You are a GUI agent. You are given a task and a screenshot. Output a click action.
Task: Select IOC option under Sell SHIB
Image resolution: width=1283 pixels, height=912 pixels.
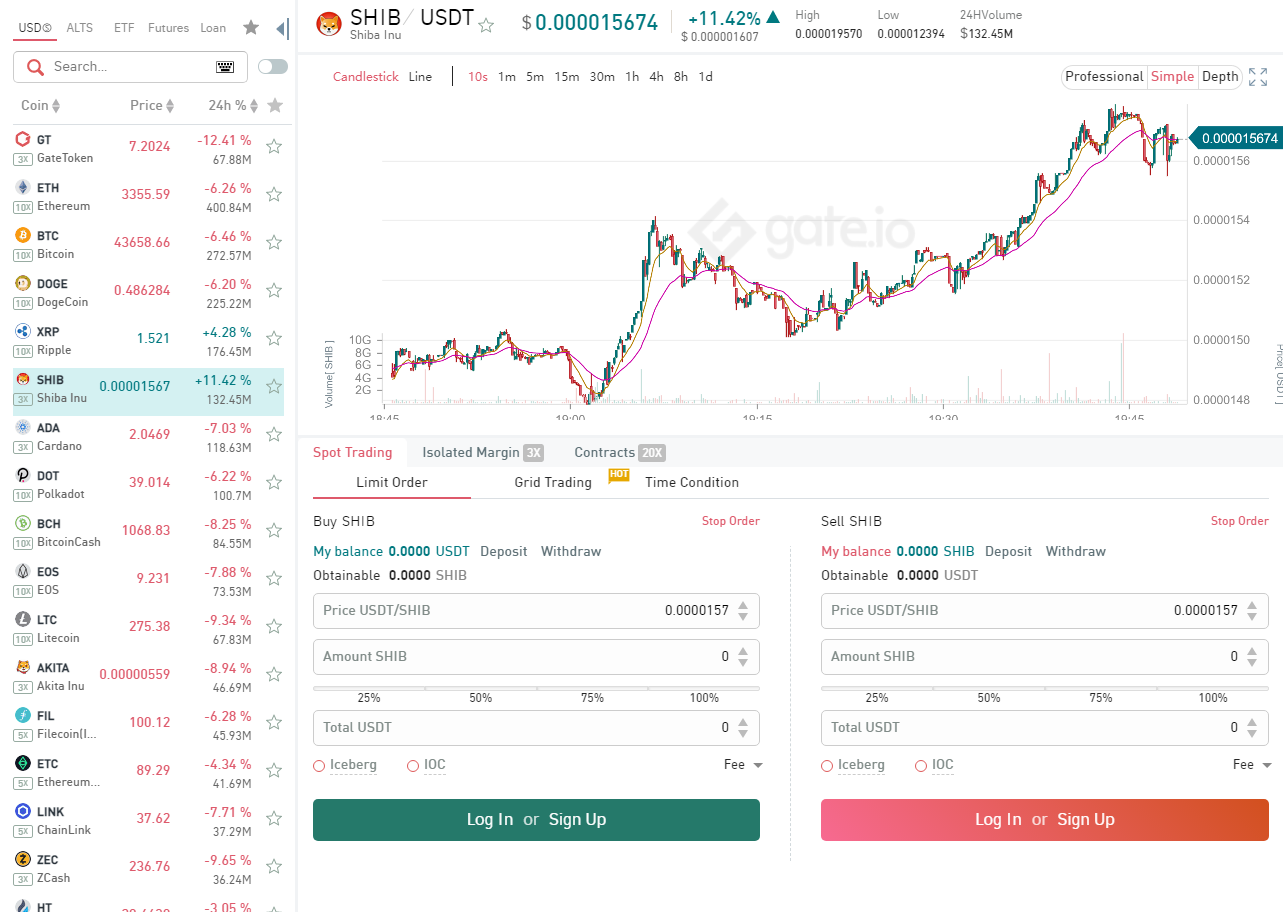pyautogui.click(x=921, y=766)
